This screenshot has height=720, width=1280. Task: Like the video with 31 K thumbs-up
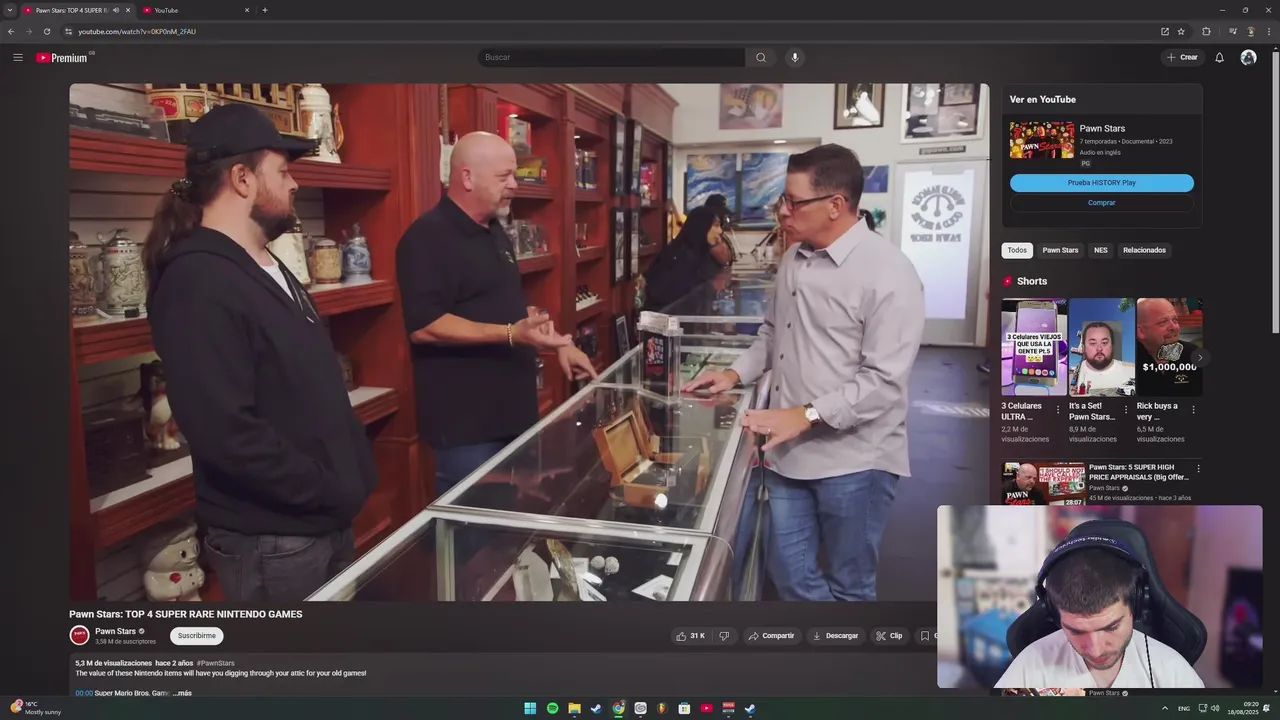691,635
